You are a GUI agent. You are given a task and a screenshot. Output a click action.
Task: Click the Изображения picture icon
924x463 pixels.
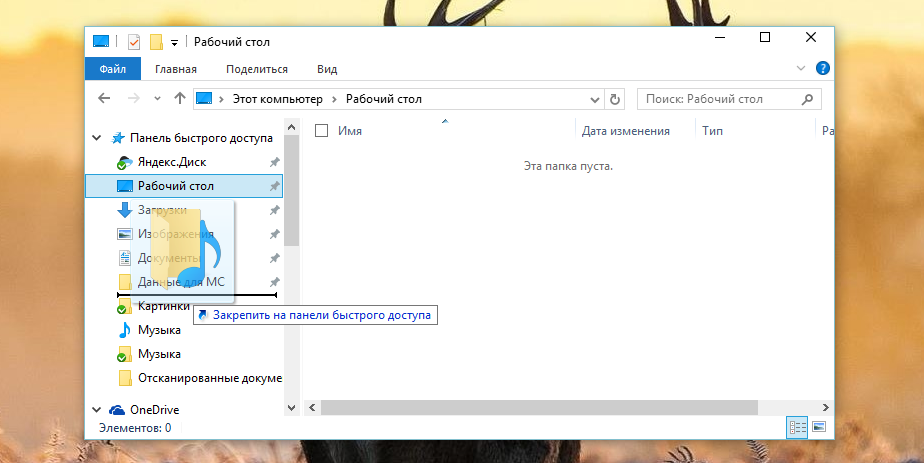(124, 234)
